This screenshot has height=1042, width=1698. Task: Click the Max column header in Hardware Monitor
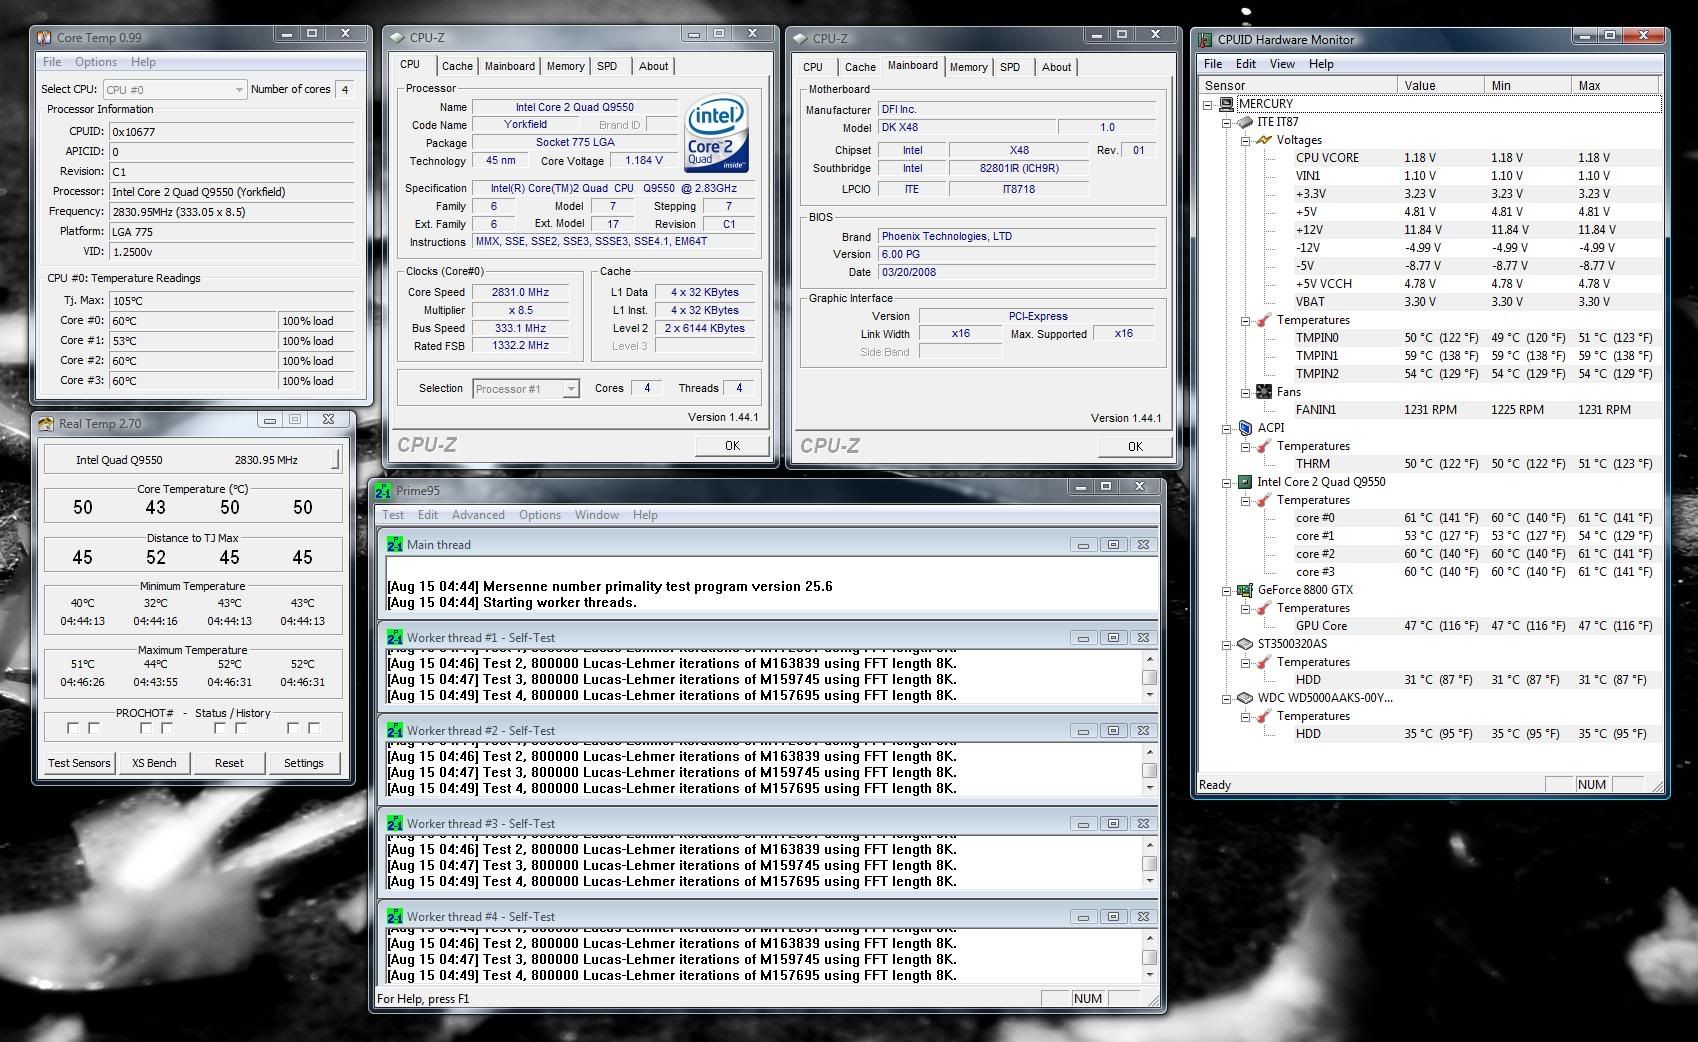pos(1615,86)
